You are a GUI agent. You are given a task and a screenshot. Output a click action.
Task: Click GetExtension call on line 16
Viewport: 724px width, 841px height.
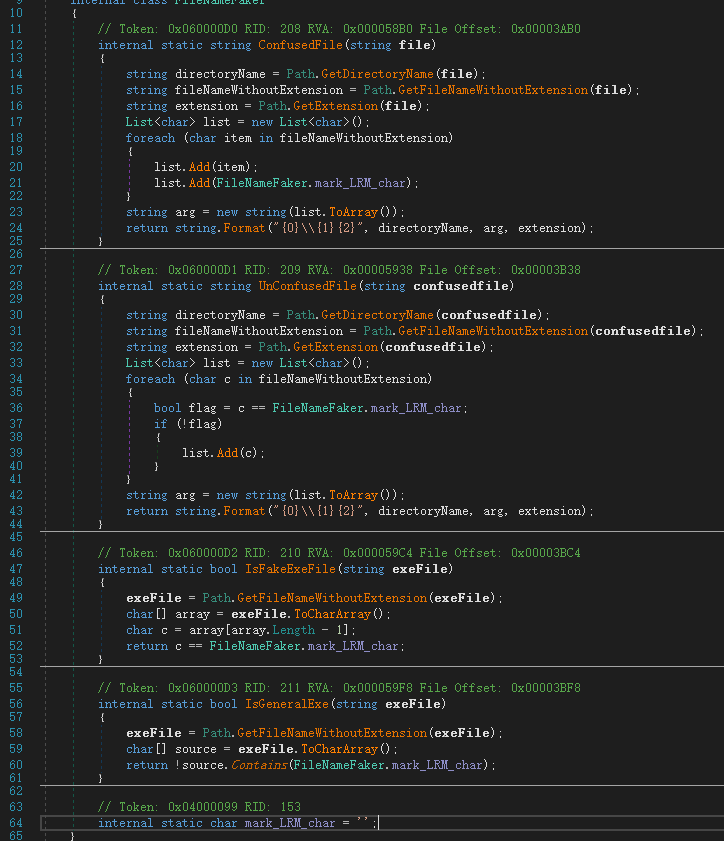point(335,106)
